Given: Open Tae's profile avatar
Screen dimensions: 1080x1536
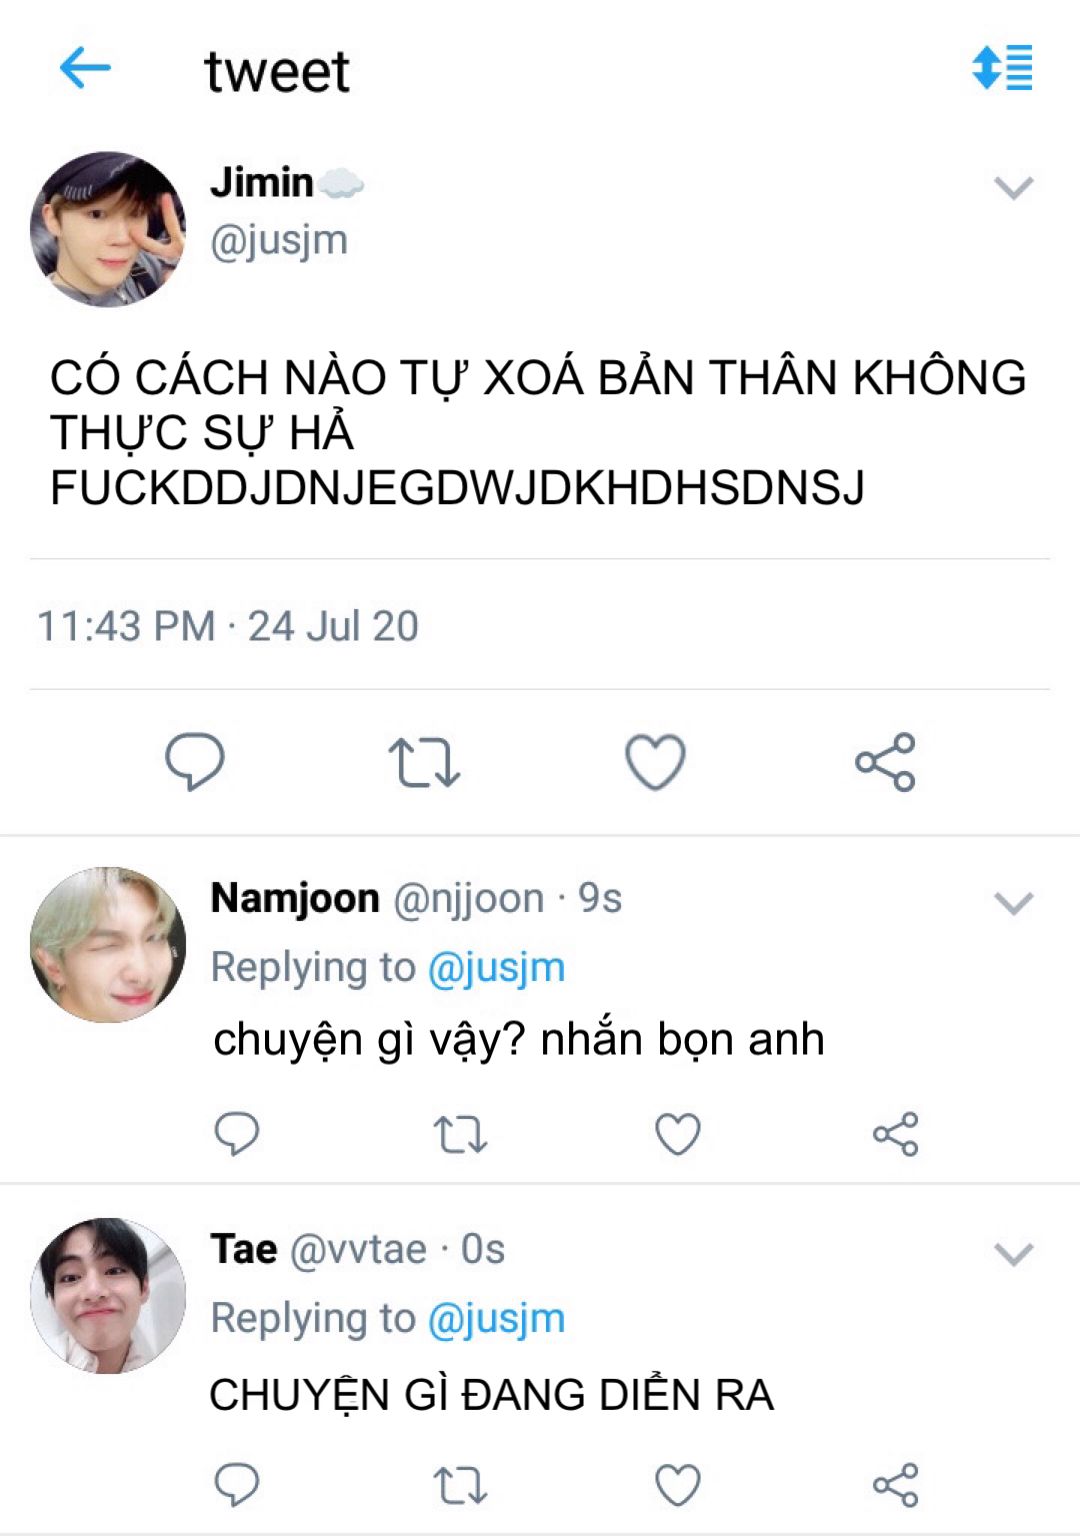Looking at the screenshot, I should tap(108, 1296).
